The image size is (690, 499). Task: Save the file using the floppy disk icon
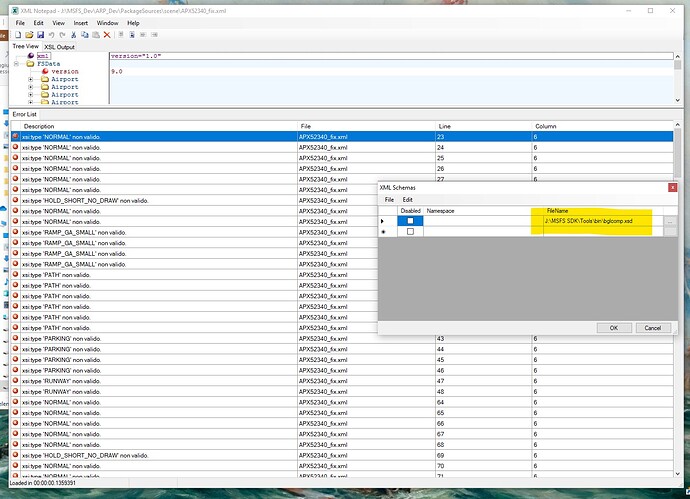tap(40, 35)
